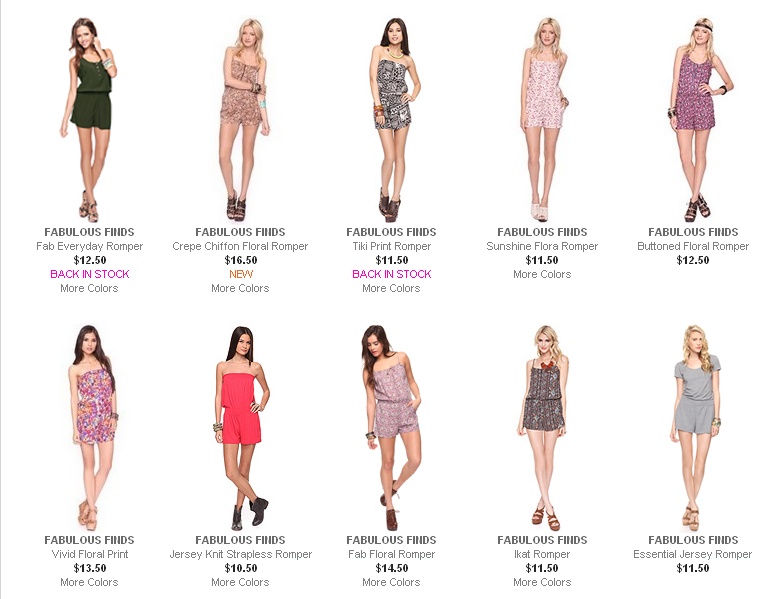This screenshot has width=766, height=599.
Task: Click the Buttoned Floral Romper product name
Action: coord(693,246)
